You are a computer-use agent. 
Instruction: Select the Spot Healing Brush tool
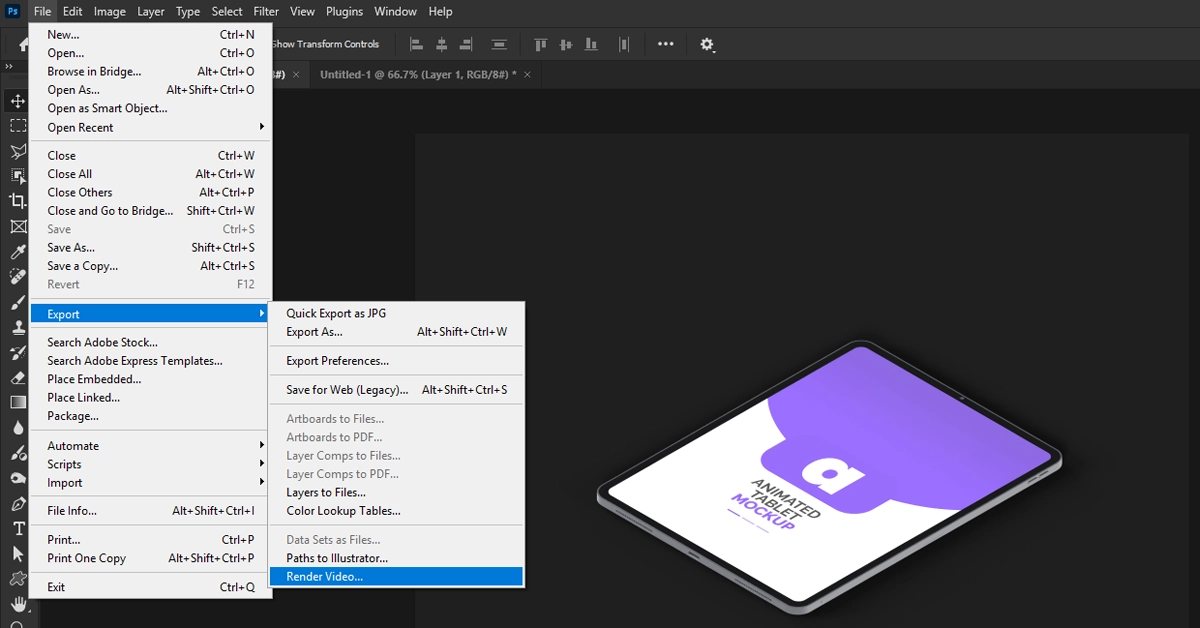point(18,276)
